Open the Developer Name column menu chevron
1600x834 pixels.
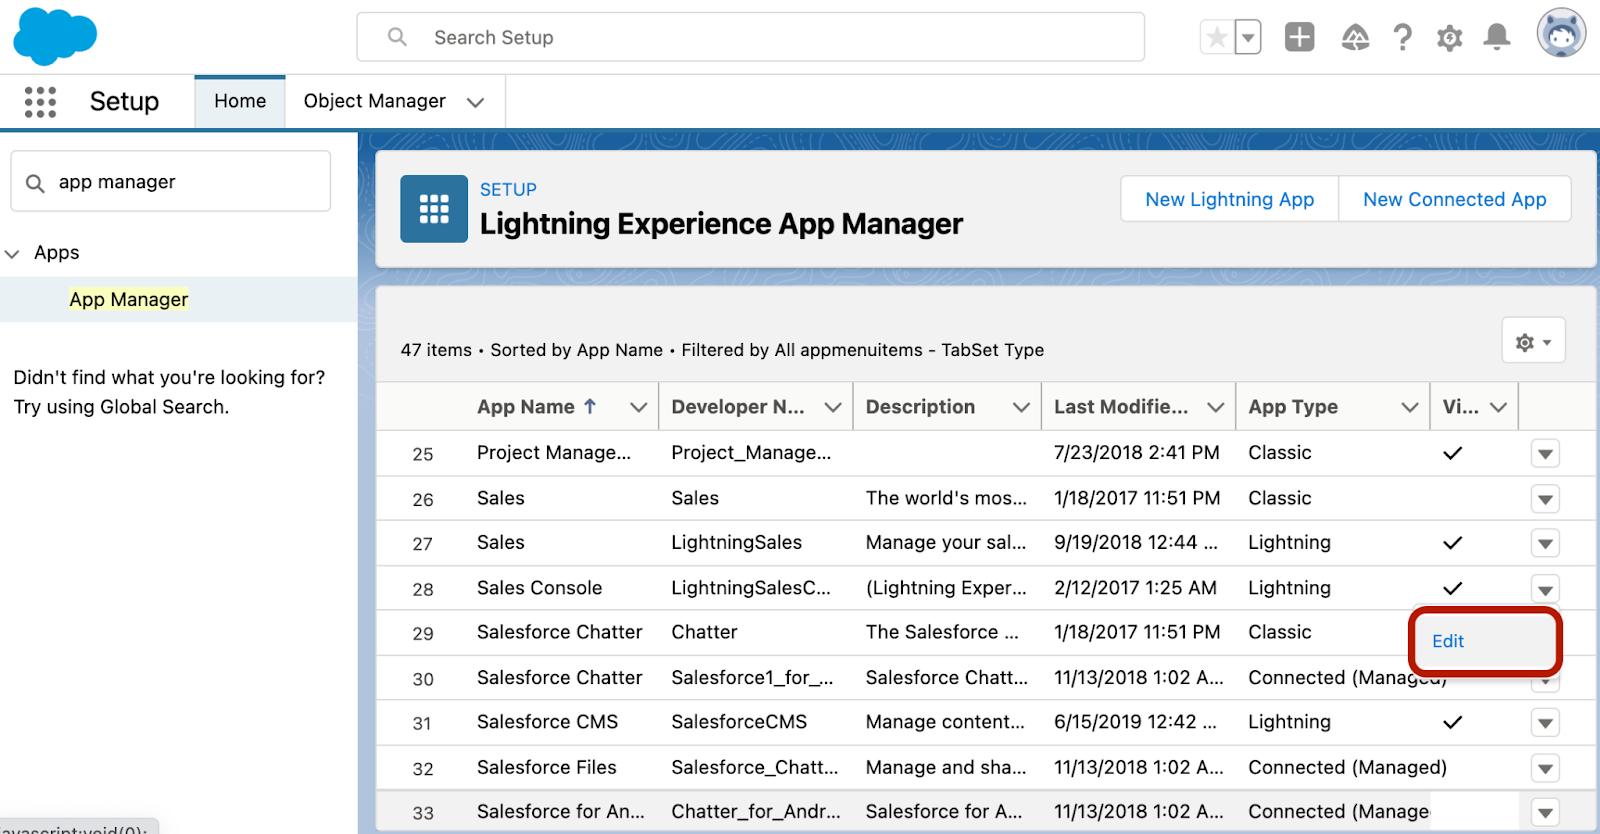click(832, 407)
